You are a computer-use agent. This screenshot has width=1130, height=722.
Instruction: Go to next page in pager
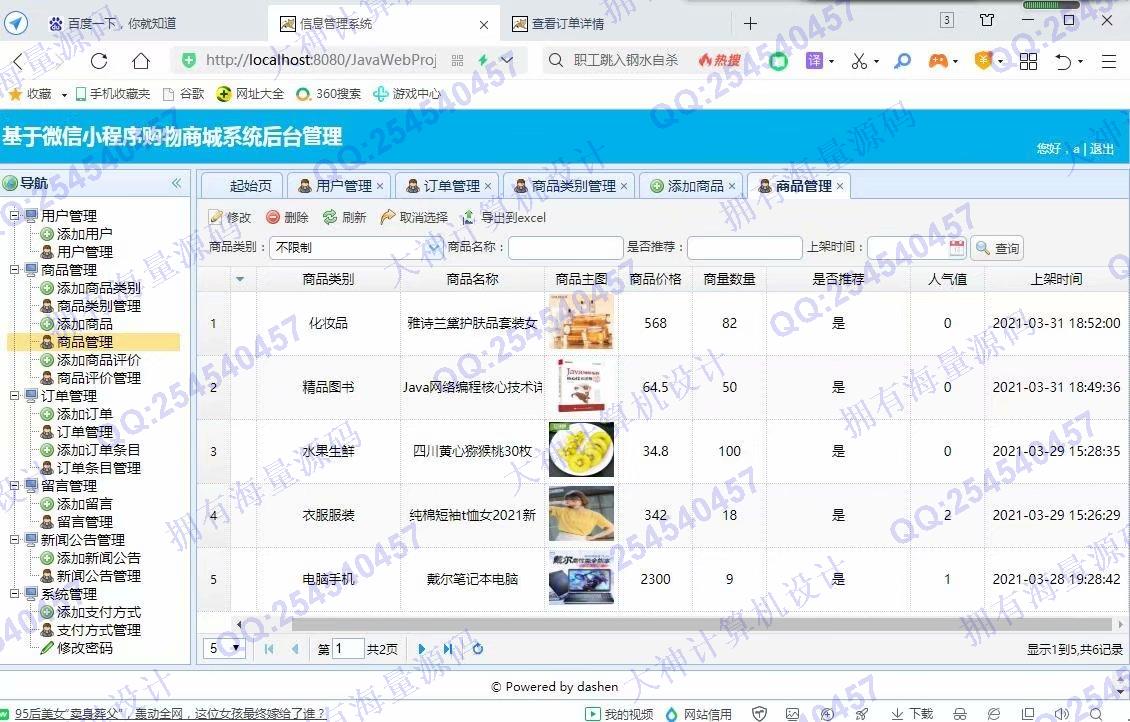click(x=422, y=649)
